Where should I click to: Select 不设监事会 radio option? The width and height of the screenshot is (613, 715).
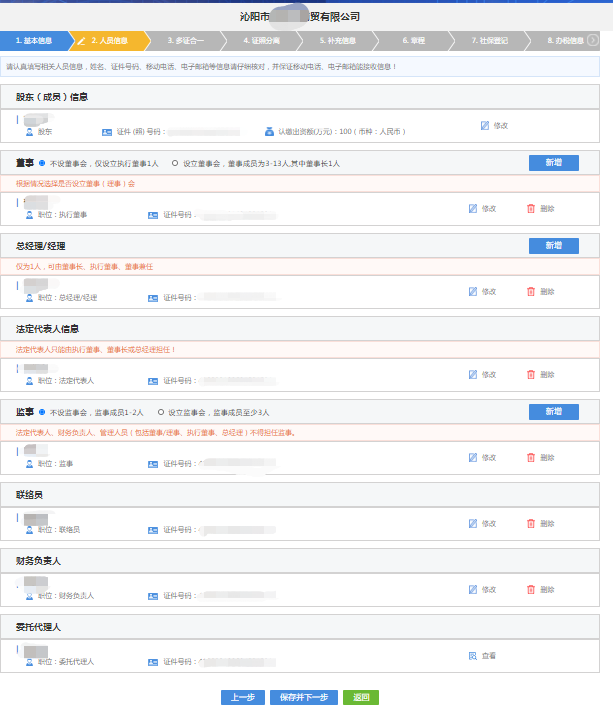[x=42, y=412]
